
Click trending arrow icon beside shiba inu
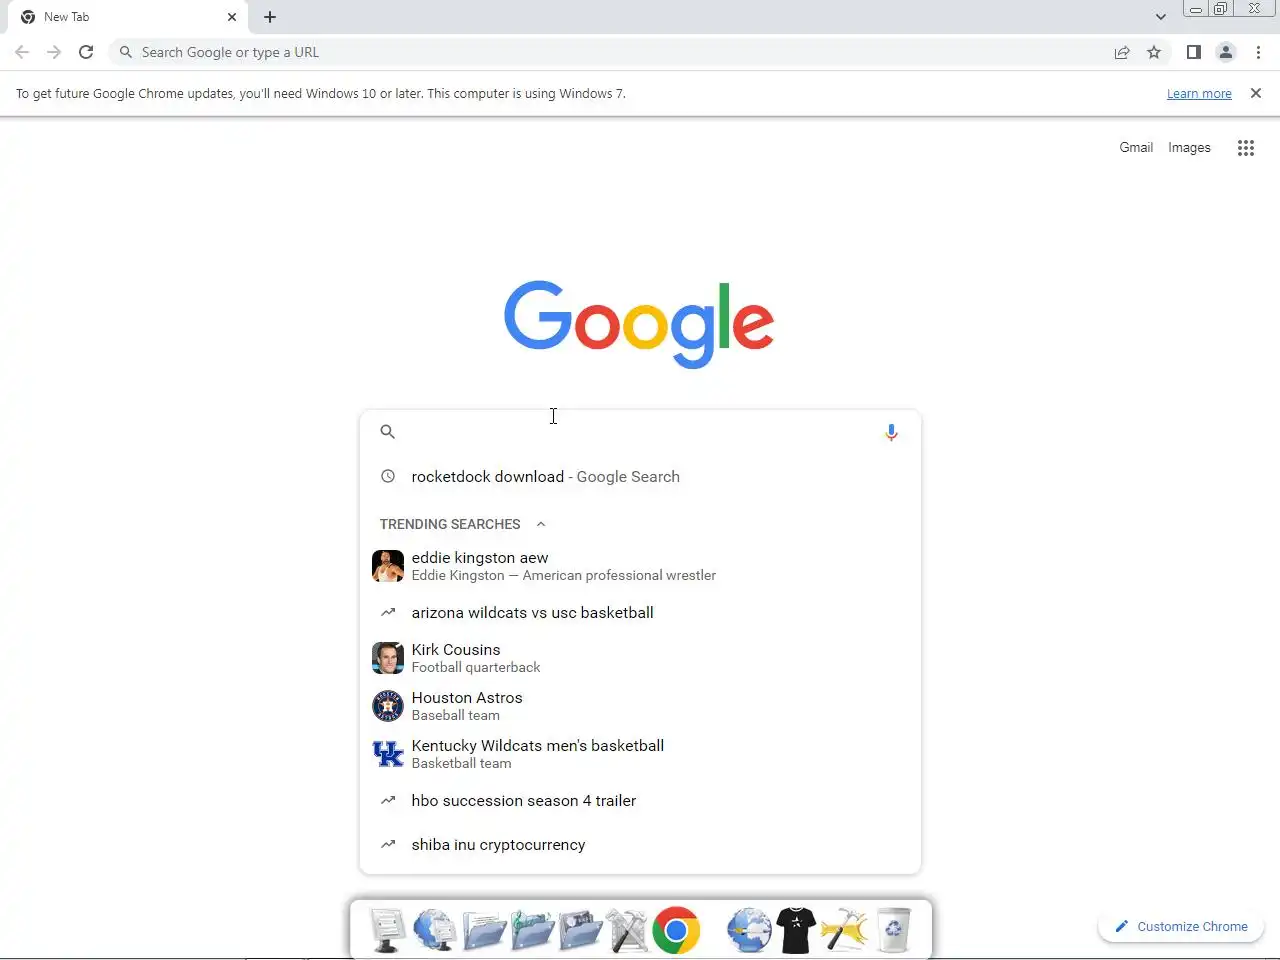click(x=388, y=844)
